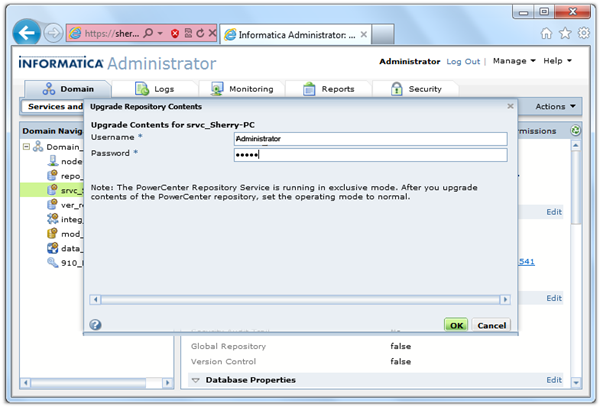
Task: Click the search magnifier in address bar
Action: point(148,34)
